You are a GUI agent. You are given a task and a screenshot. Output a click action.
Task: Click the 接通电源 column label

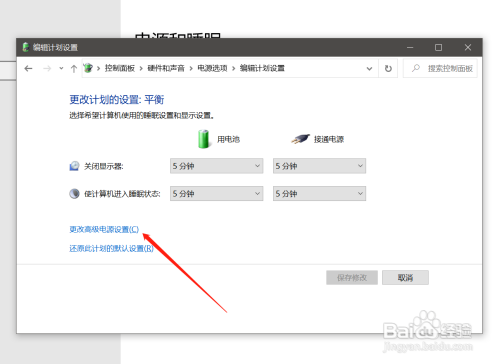pyautogui.click(x=329, y=139)
